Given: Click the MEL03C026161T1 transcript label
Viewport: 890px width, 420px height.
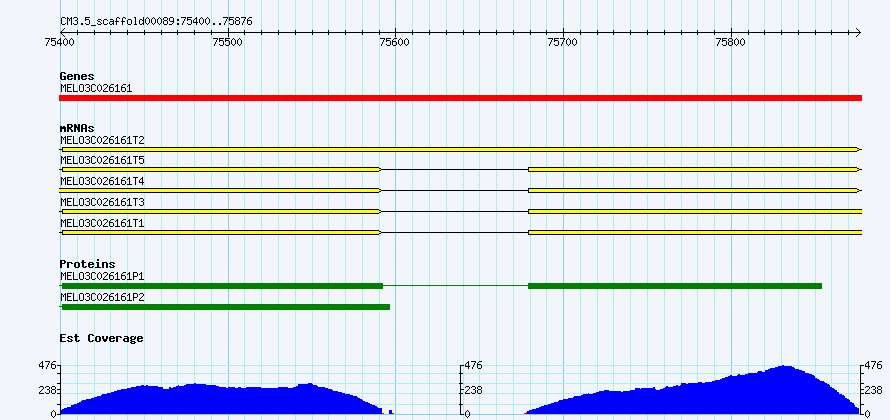Looking at the screenshot, I should tap(102, 224).
